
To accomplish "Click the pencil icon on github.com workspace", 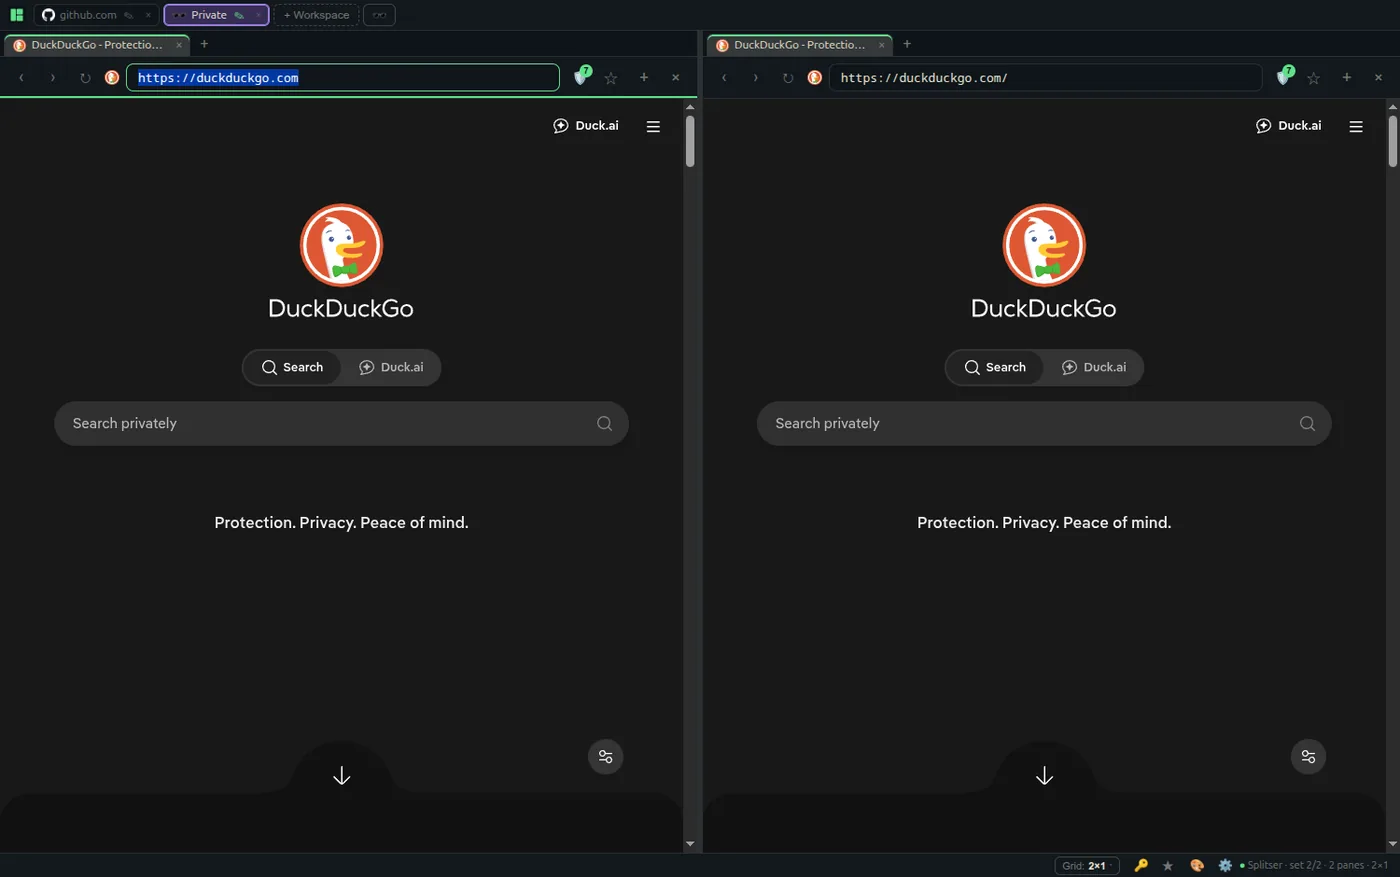I will (x=128, y=15).
